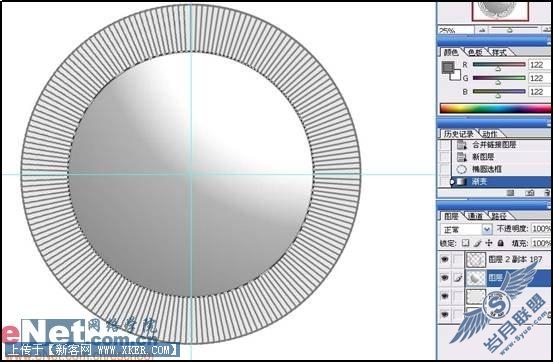Click the foreground gray color swatch
Viewport: 553px width, 362px height.
click(448, 67)
